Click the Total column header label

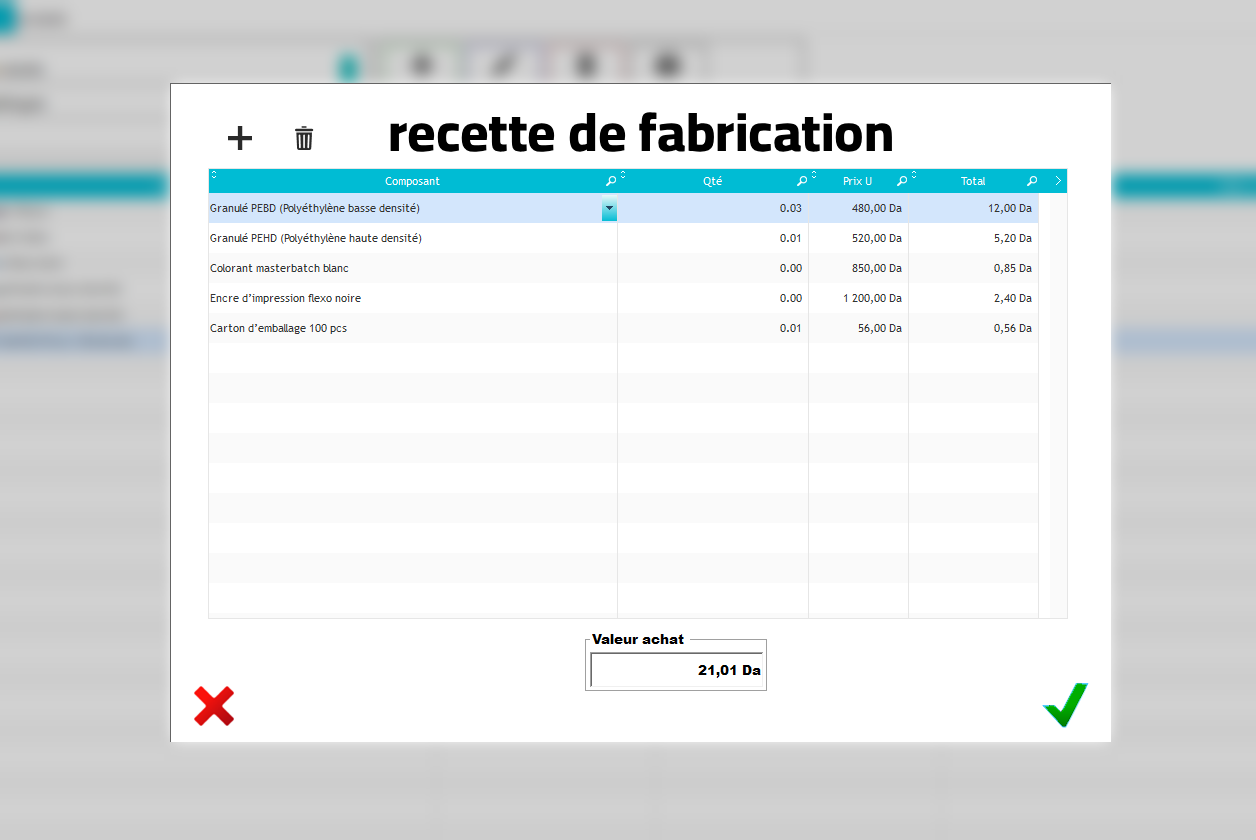click(x=972, y=181)
